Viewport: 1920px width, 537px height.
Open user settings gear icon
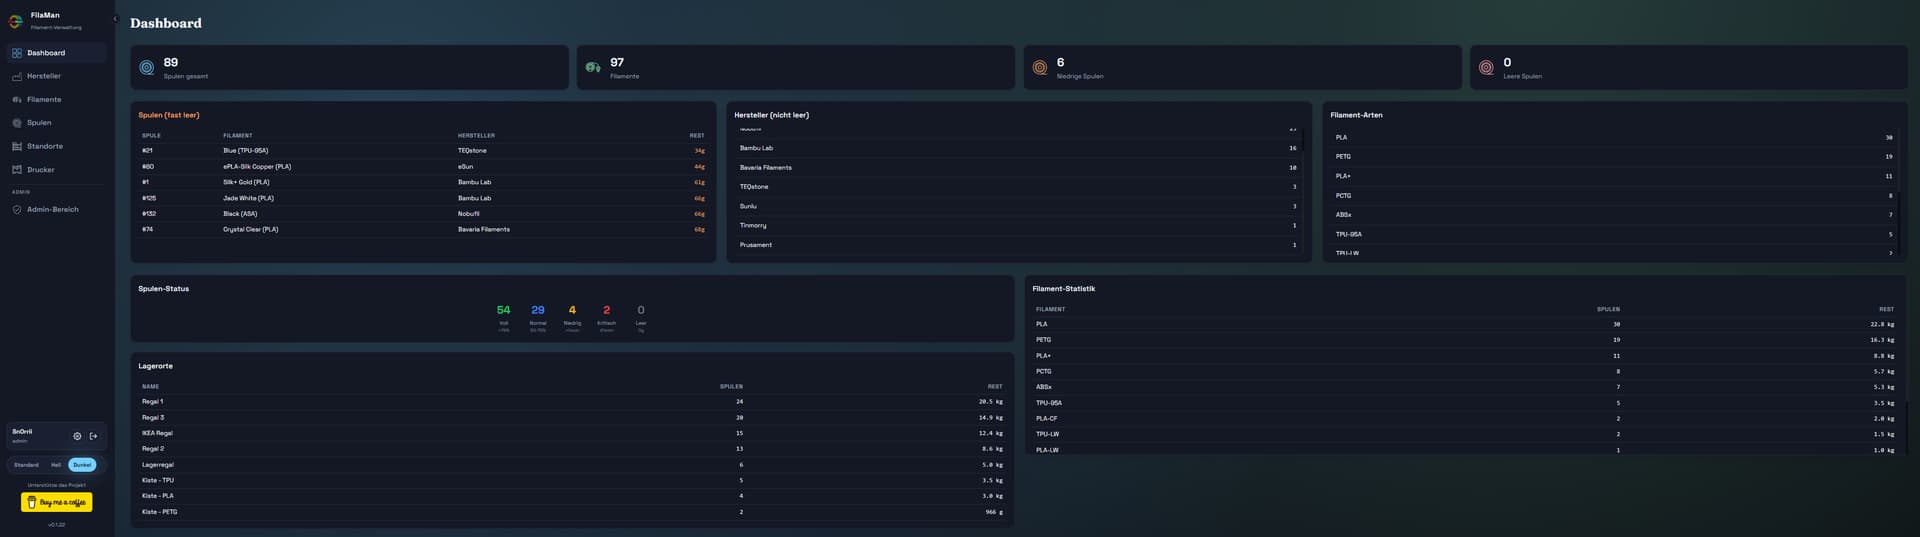[77, 436]
